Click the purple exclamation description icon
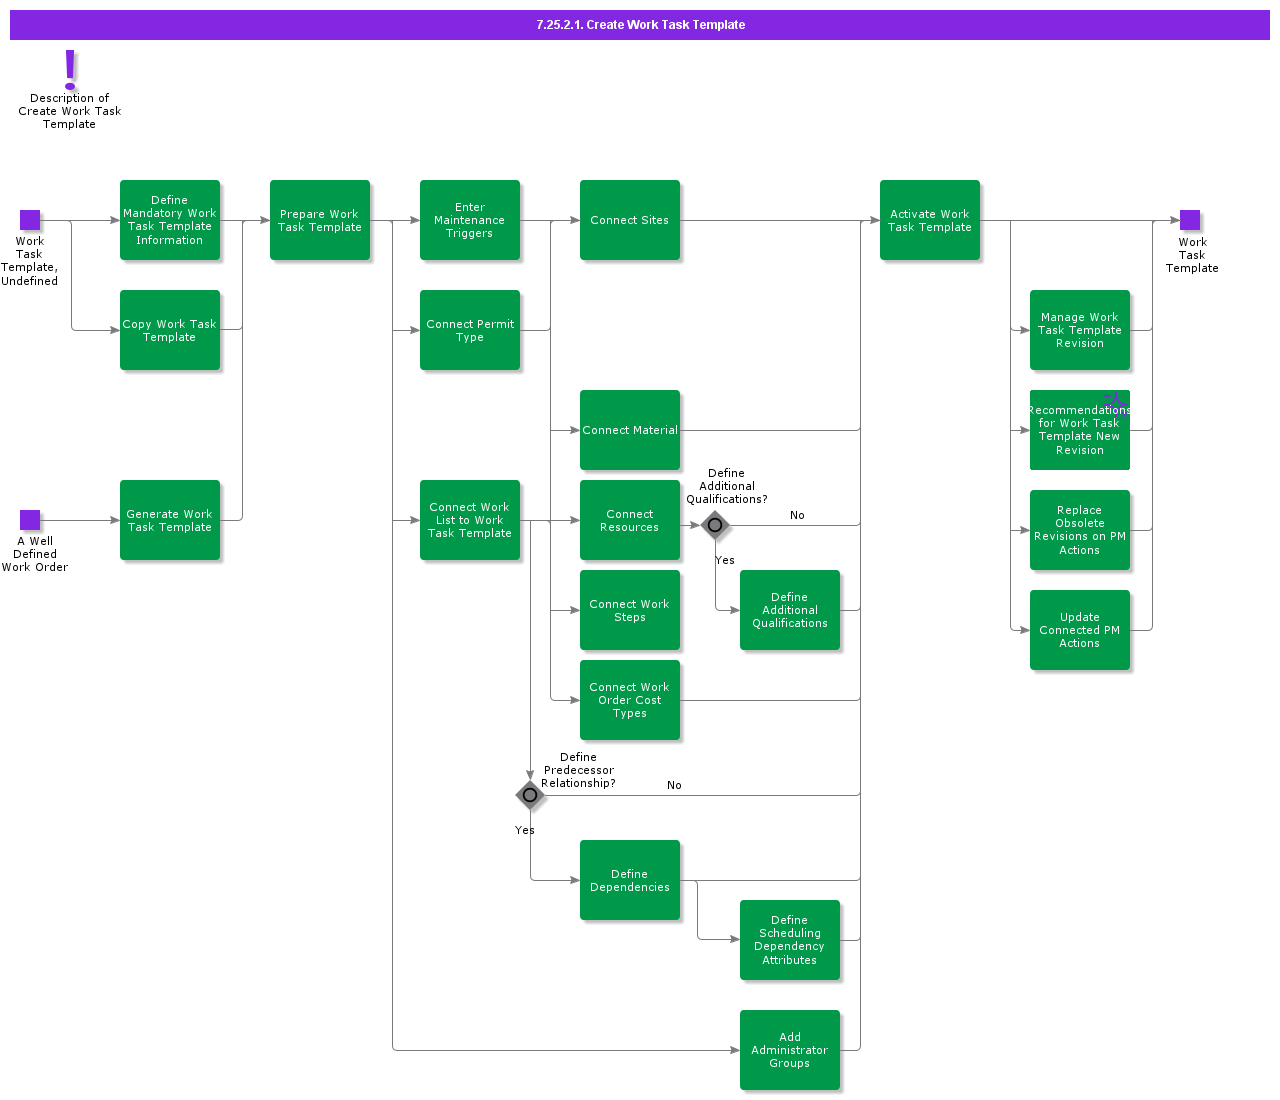The height and width of the screenshot is (1100, 1280). coord(70,69)
